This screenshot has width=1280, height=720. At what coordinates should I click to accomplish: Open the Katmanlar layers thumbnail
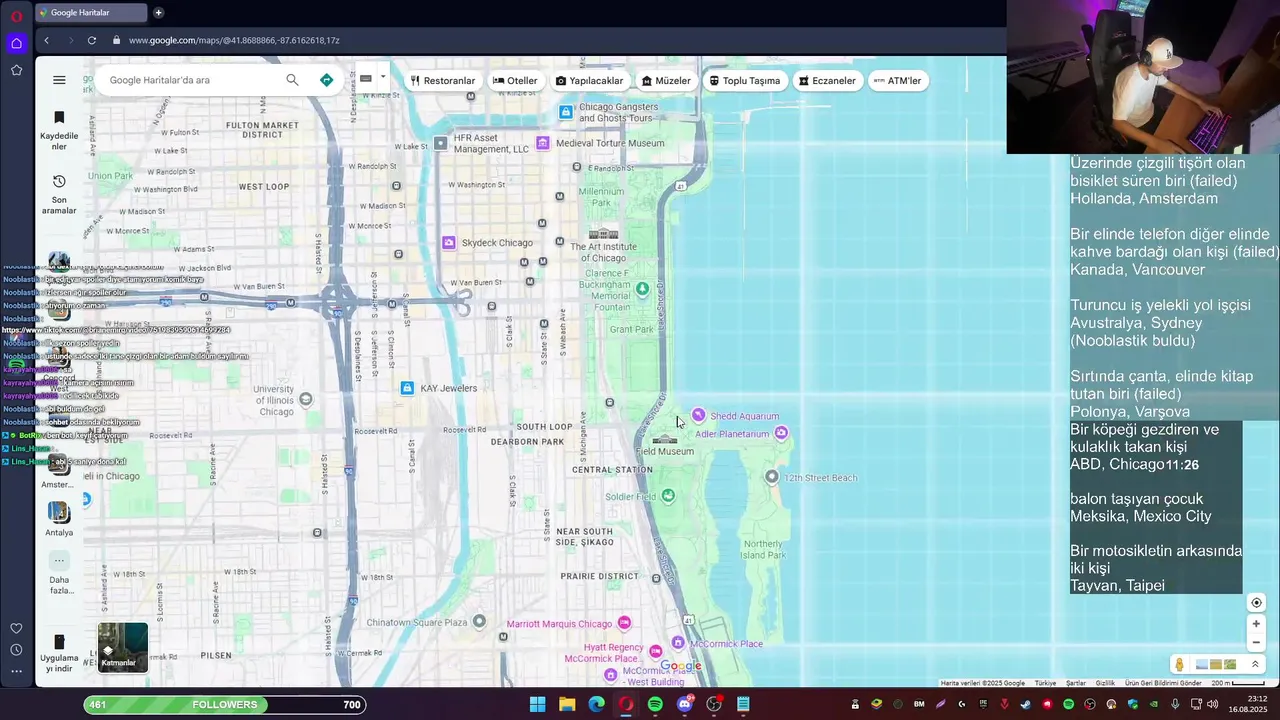point(123,647)
